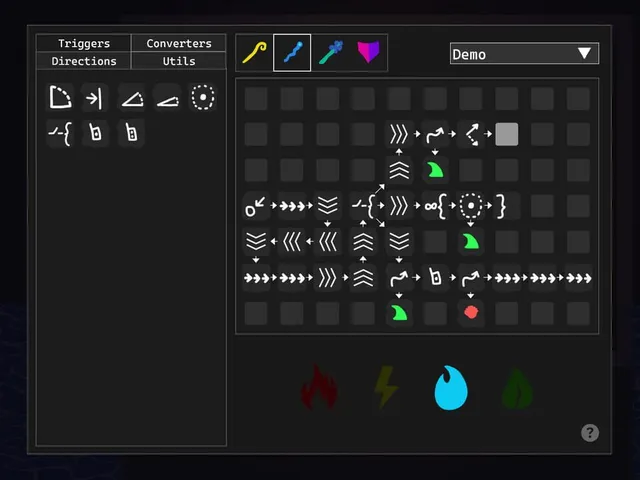The width and height of the screenshot is (640, 480).
Task: Select the red blob node
Action: pos(471,313)
